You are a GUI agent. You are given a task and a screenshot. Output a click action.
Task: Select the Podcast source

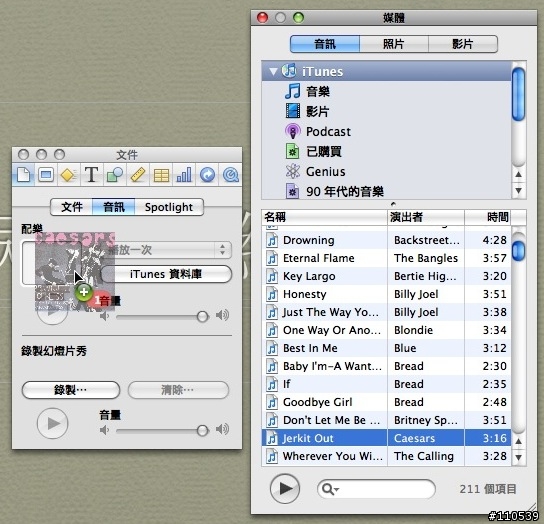pyautogui.click(x=386, y=132)
